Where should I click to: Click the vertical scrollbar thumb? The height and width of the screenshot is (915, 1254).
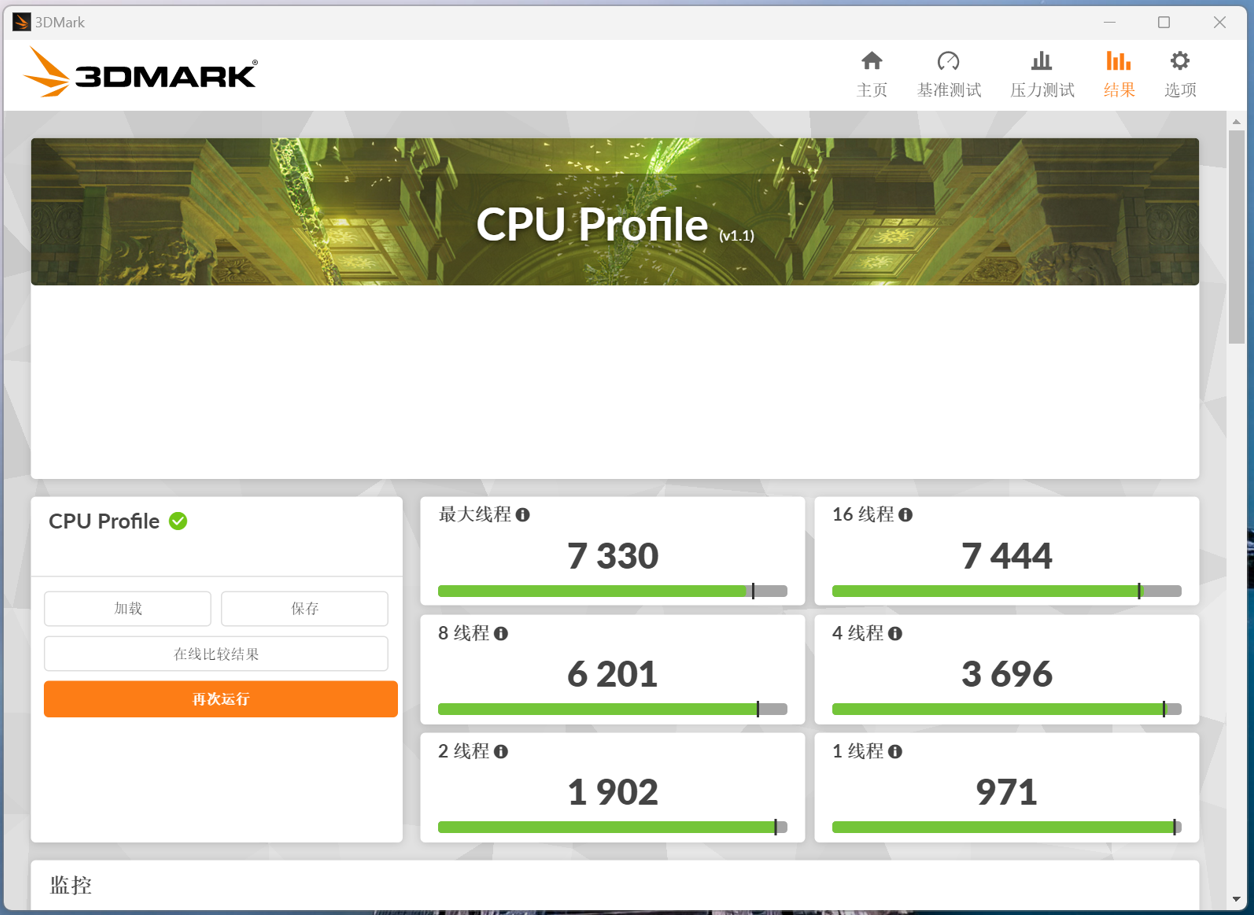[1236, 236]
